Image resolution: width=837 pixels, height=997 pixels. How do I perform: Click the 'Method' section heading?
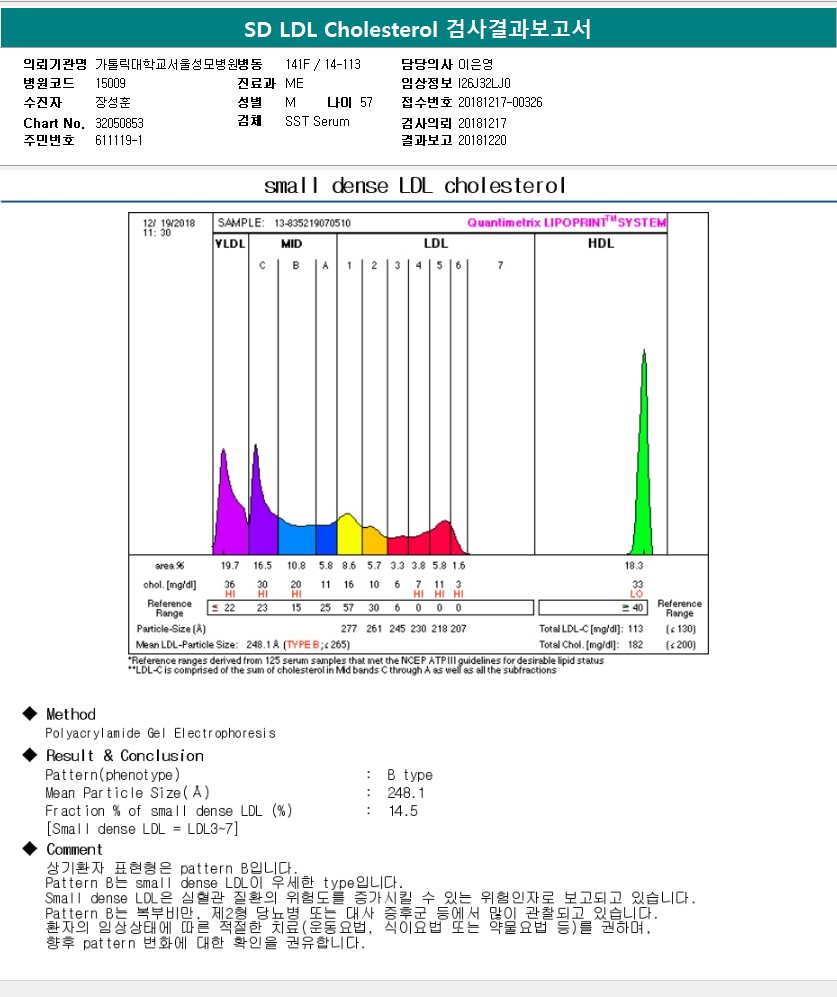[x=71, y=715]
